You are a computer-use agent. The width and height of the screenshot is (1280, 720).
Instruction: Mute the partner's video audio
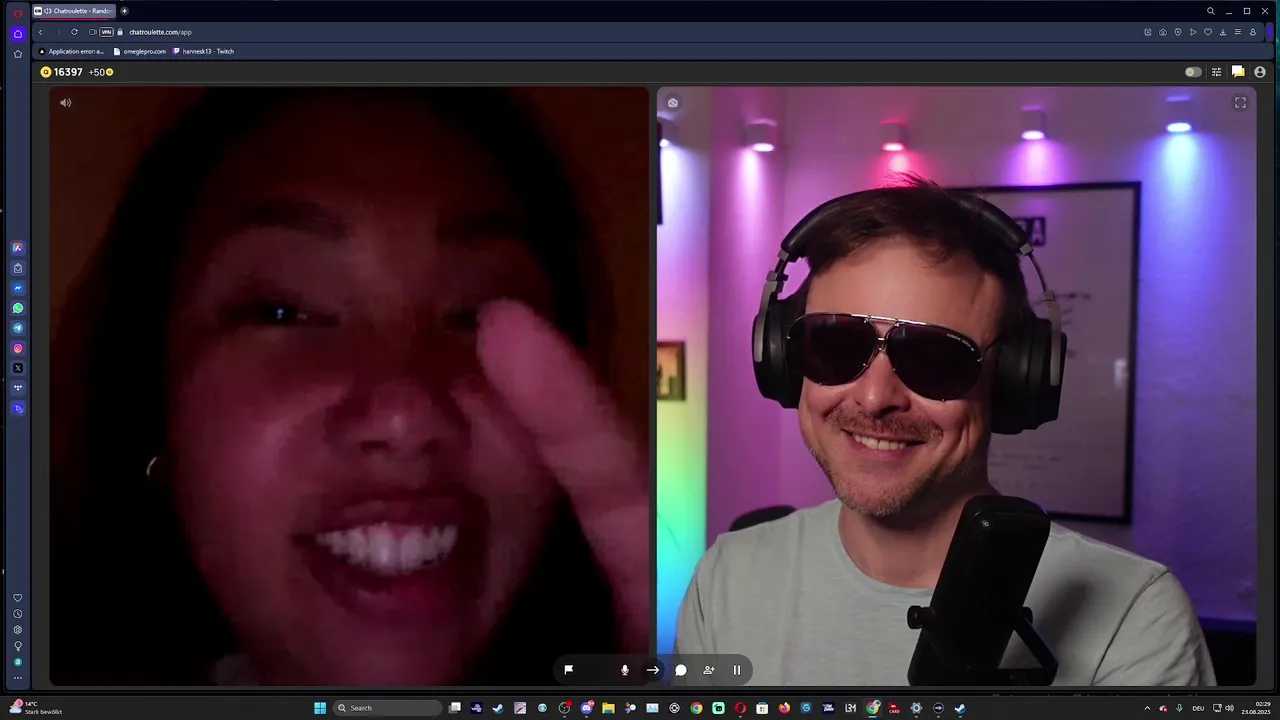[x=66, y=102]
